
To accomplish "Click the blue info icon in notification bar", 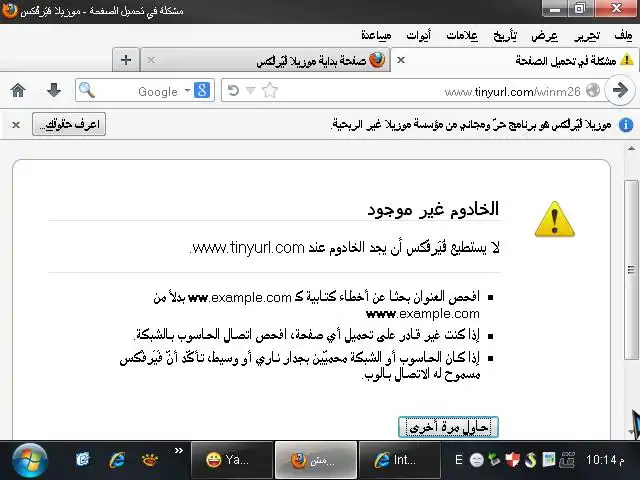I will (x=626, y=124).
